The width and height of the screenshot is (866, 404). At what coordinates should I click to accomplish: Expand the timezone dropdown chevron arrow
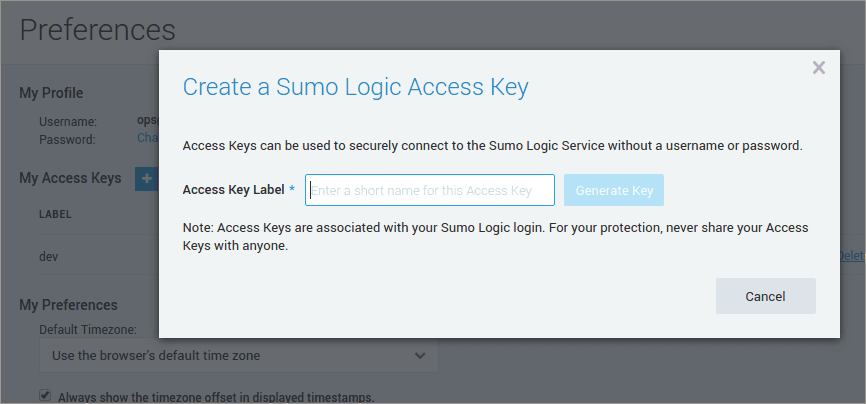[x=420, y=355]
